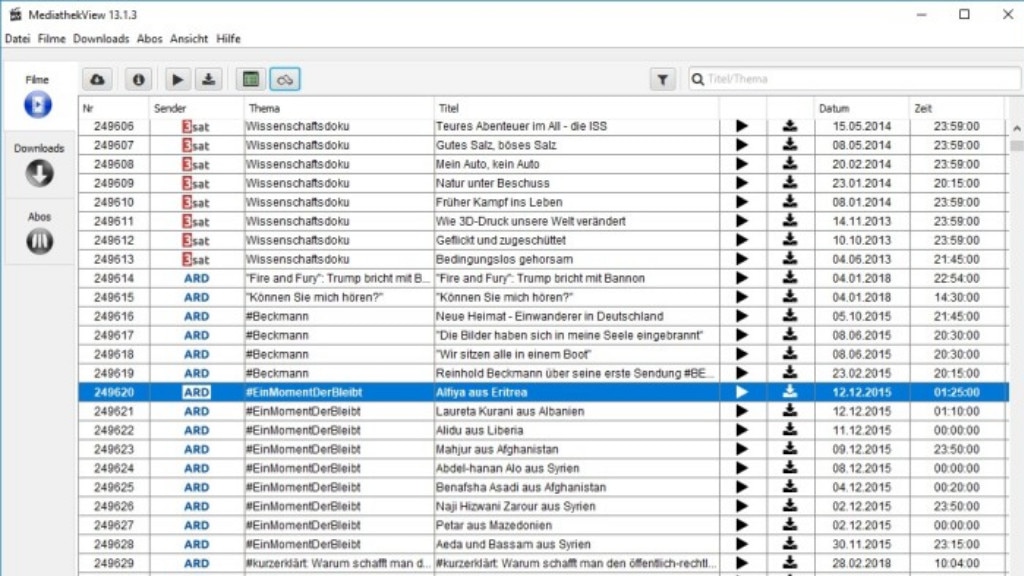Sort by the Sender column header
Image resolution: width=1024 pixels, height=576 pixels.
point(197,108)
